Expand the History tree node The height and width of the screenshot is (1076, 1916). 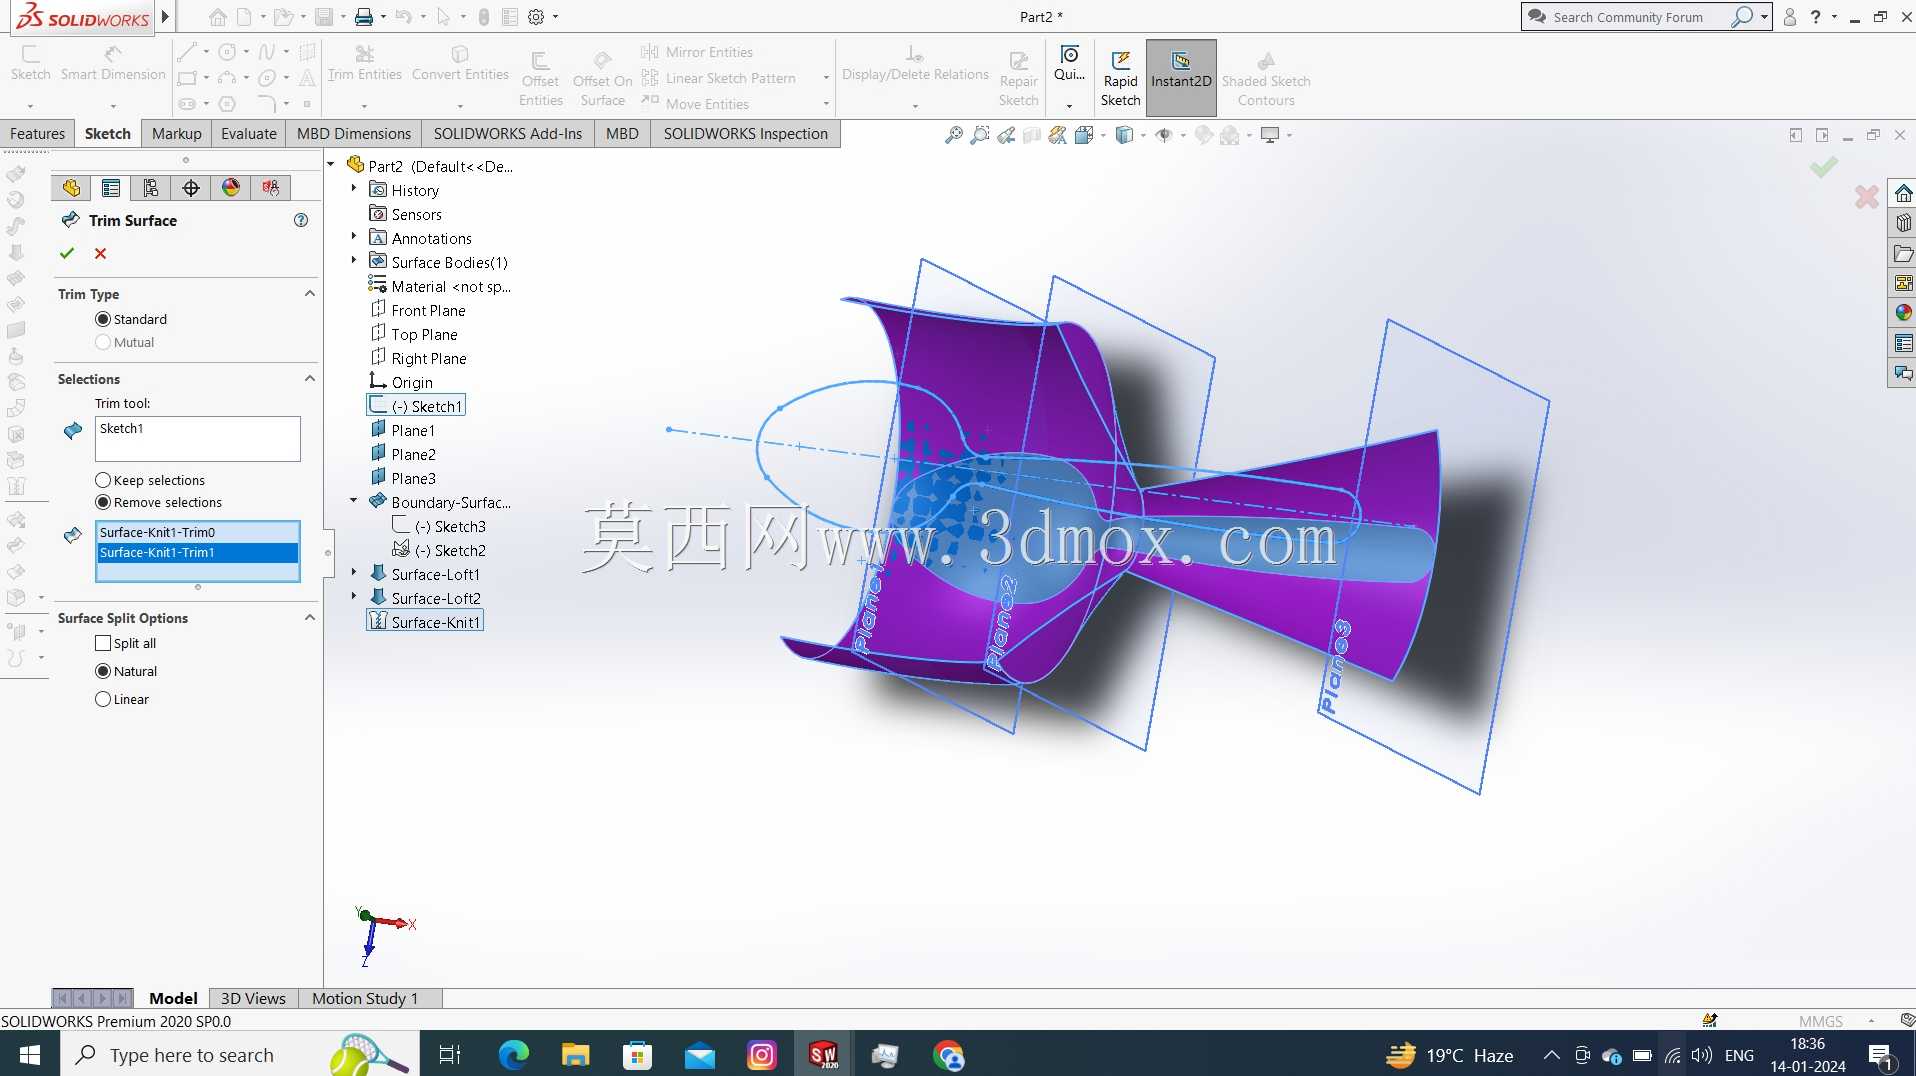coord(353,189)
